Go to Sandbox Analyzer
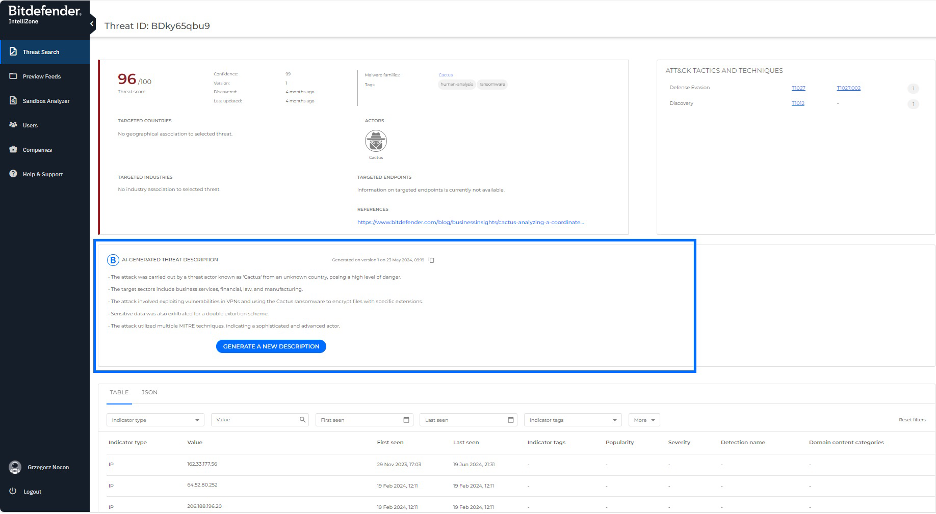 45,101
